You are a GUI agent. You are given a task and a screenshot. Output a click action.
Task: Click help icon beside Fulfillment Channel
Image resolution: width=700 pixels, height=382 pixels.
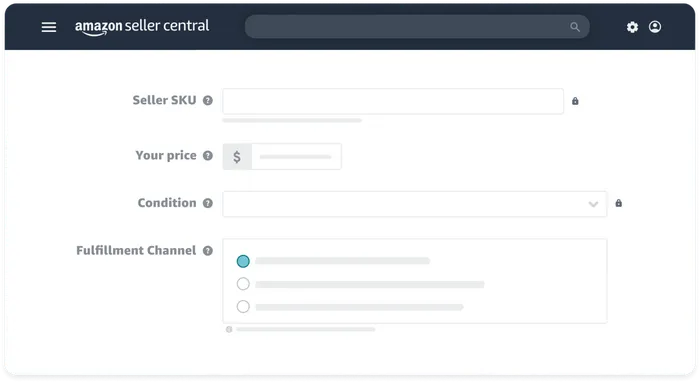pyautogui.click(x=208, y=251)
